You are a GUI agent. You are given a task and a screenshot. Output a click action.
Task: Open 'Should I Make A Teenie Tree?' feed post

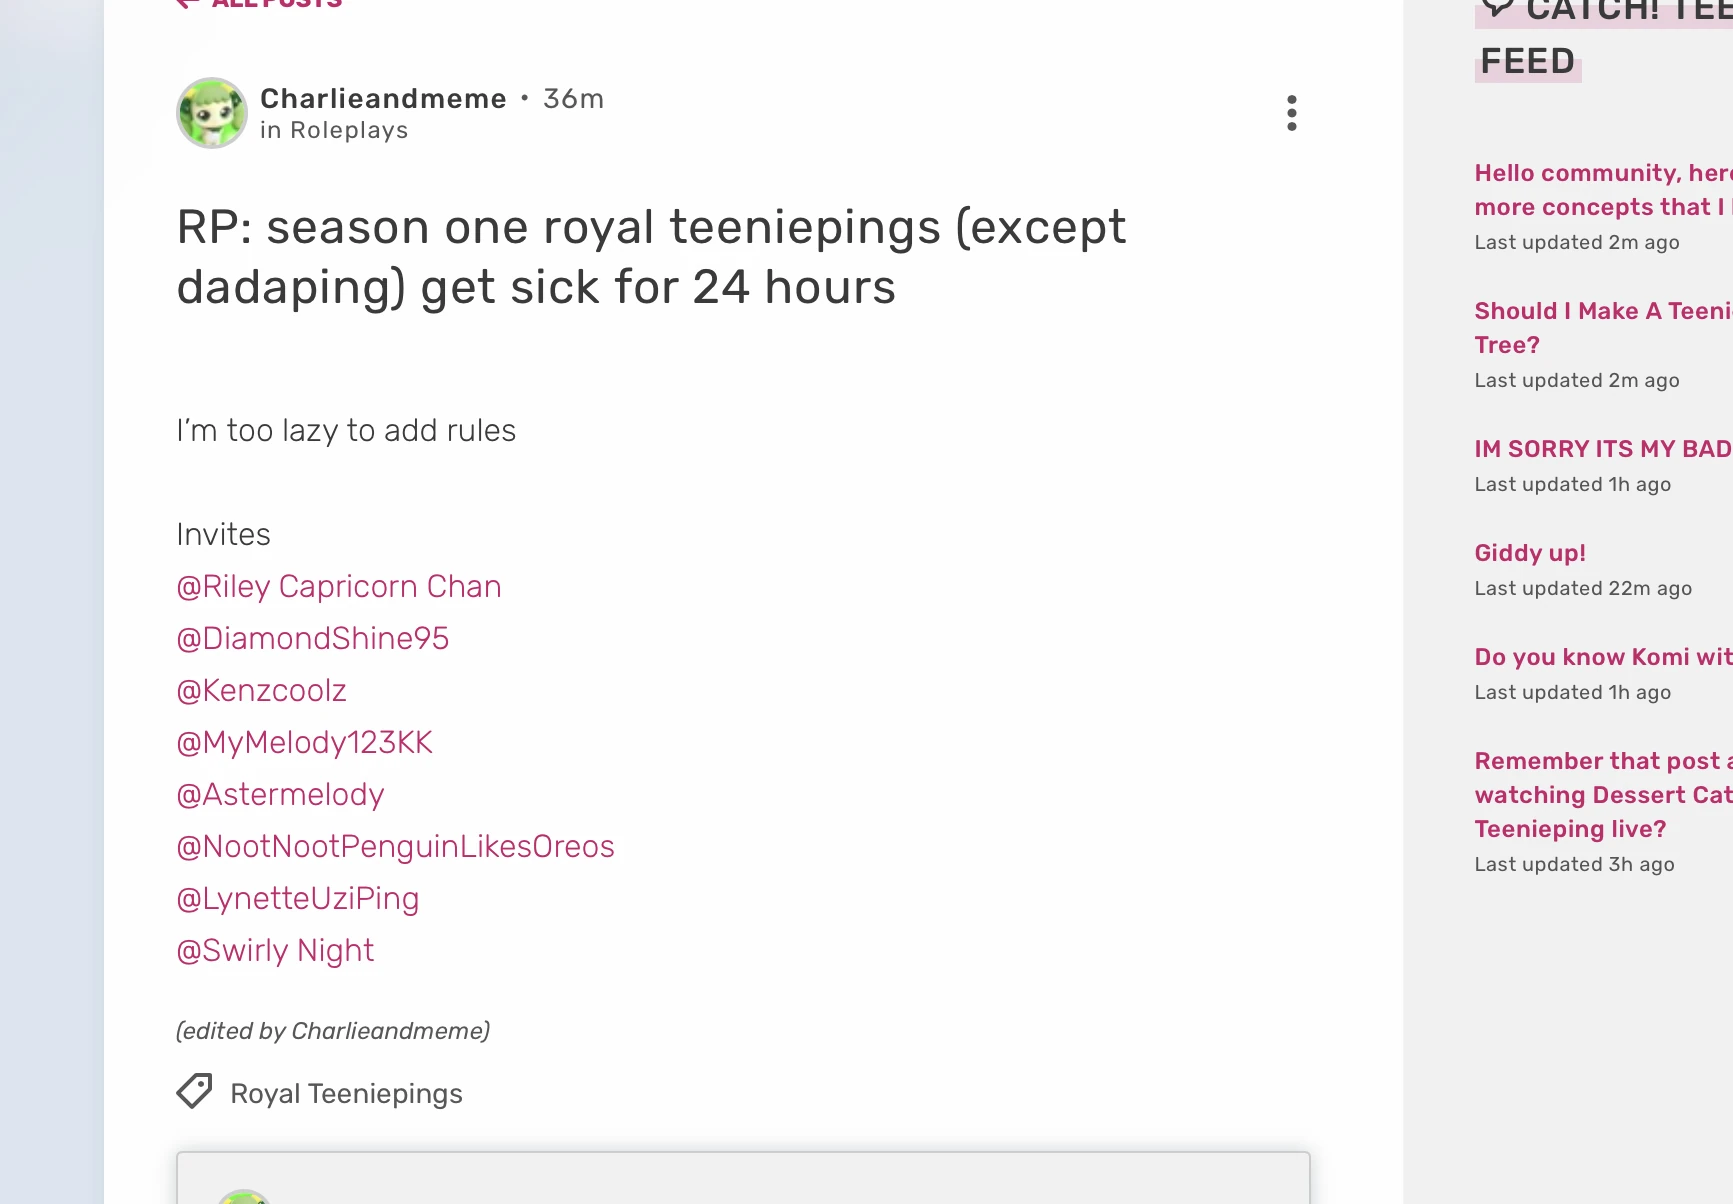[x=1601, y=327]
